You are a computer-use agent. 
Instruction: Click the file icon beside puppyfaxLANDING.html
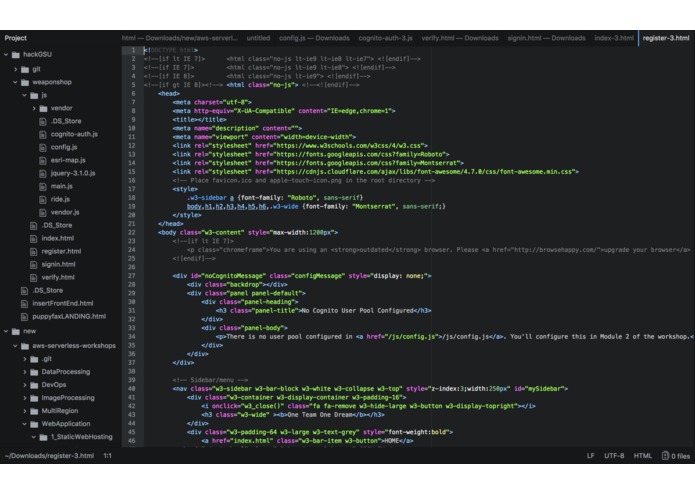[x=24, y=317]
